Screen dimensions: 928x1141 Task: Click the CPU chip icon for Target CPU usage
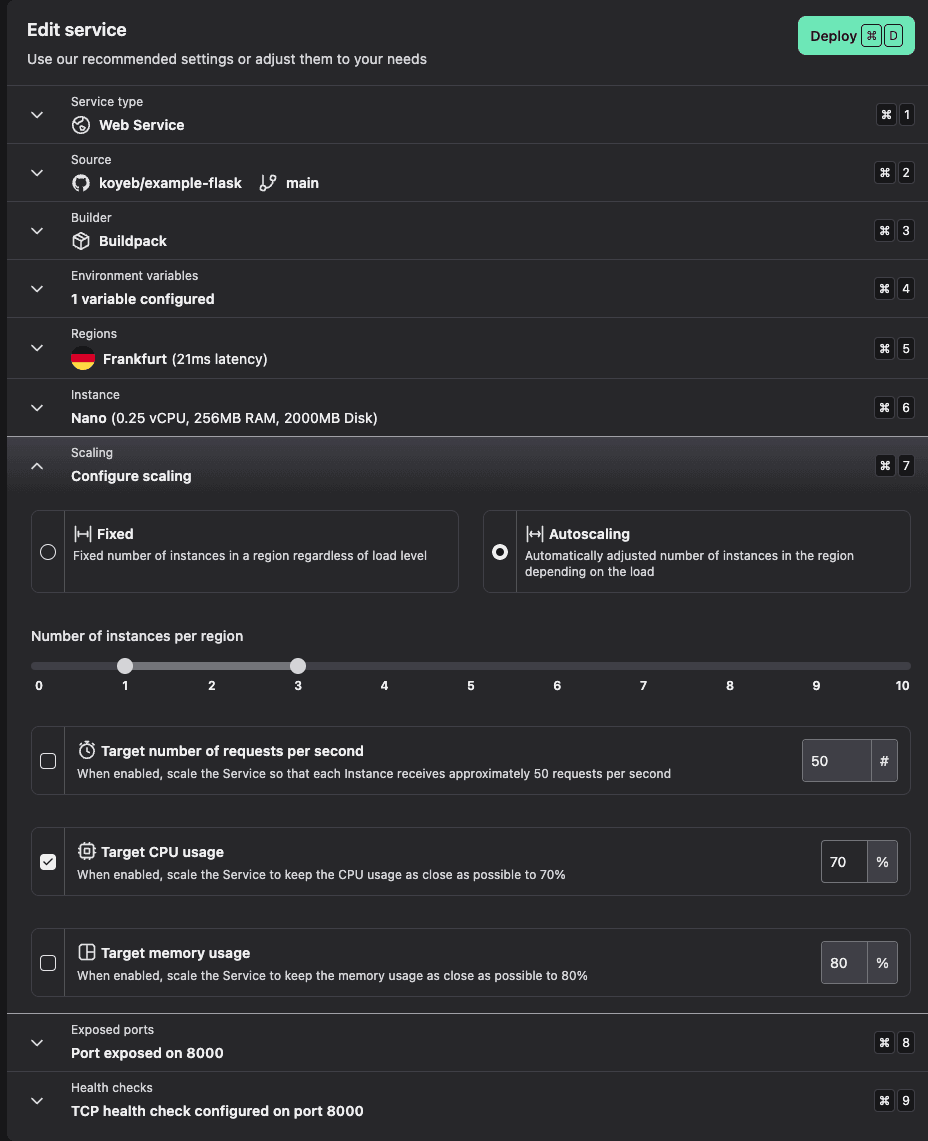(87, 852)
